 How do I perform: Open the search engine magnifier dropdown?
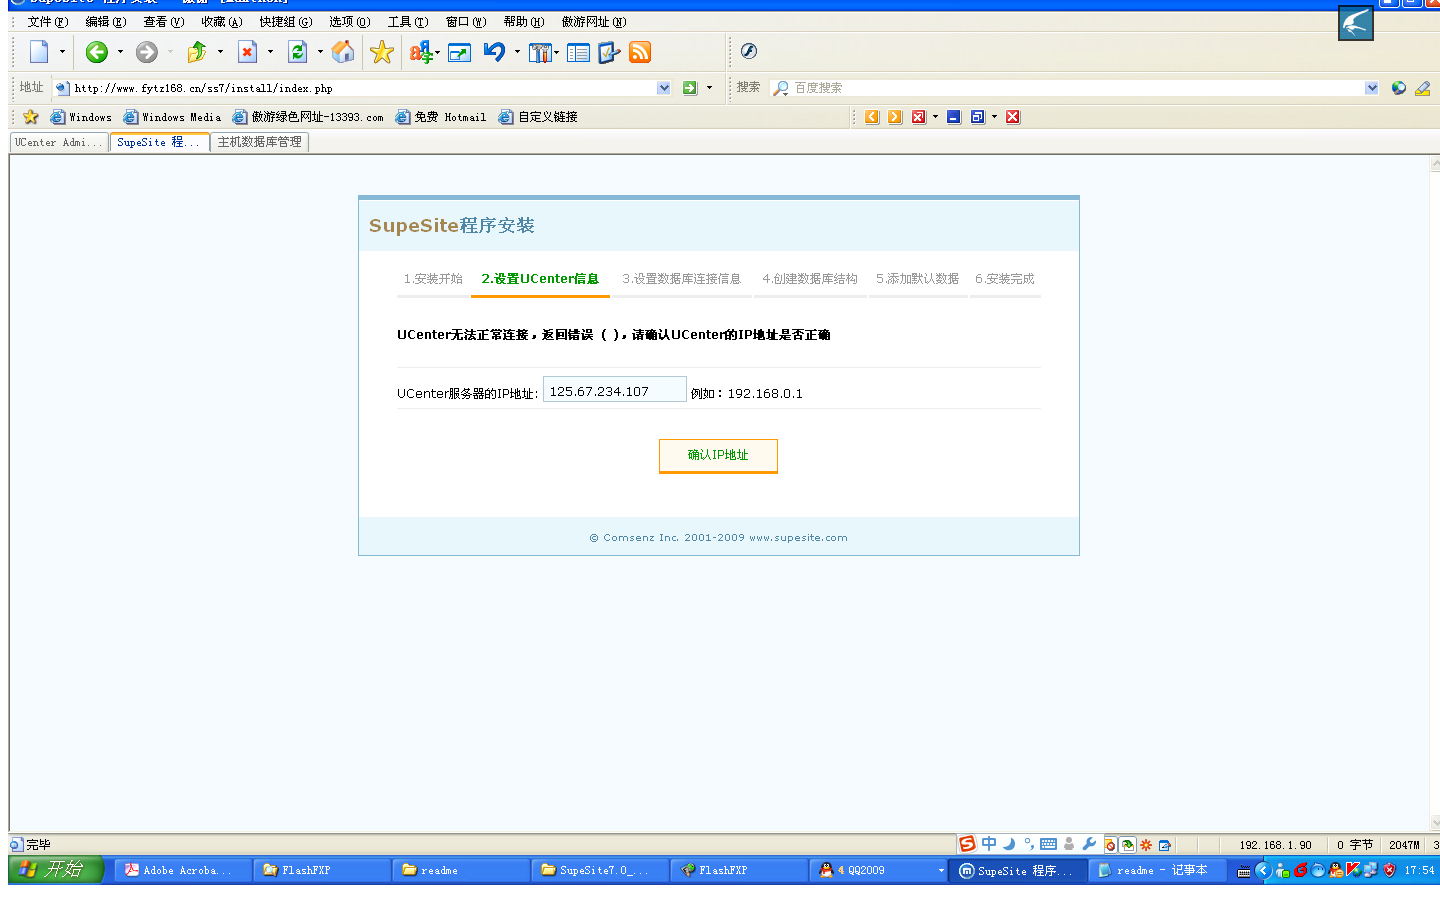click(x=781, y=88)
